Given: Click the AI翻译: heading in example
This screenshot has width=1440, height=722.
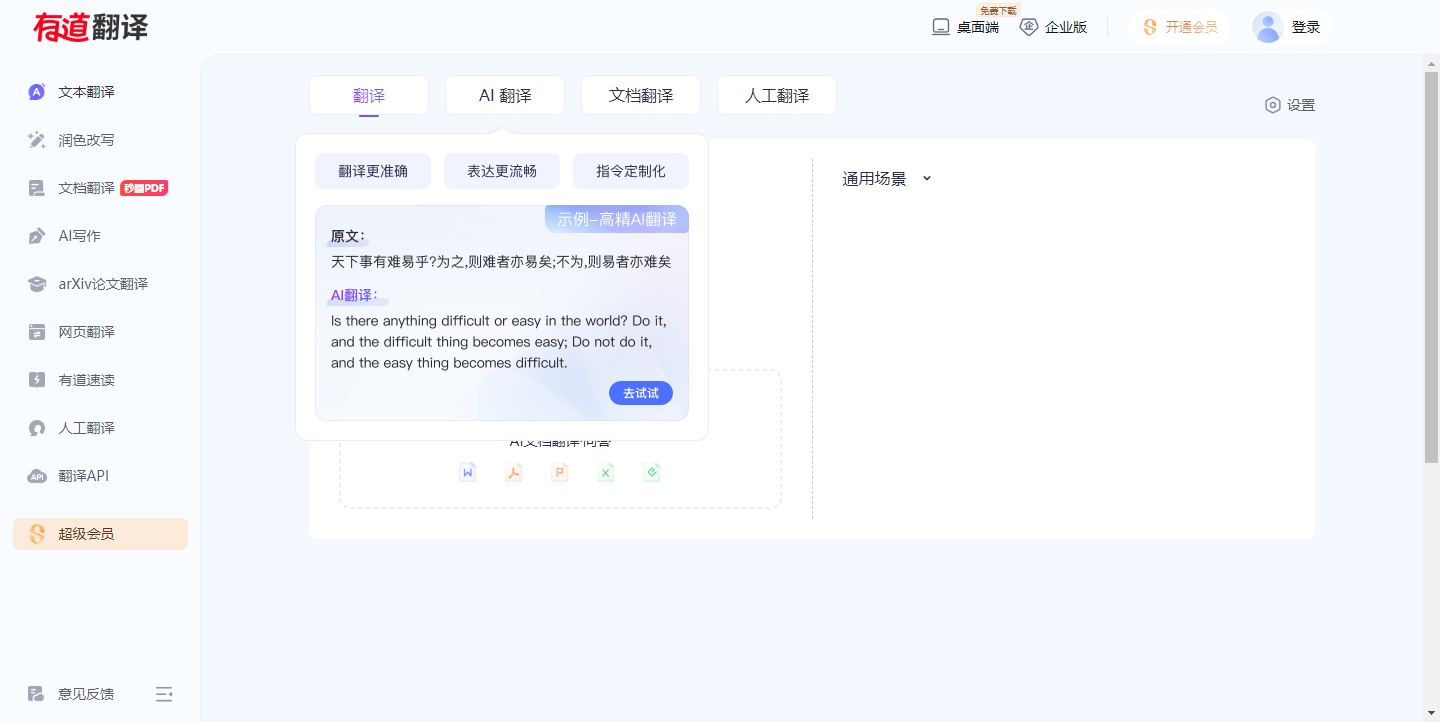Looking at the screenshot, I should [354, 295].
